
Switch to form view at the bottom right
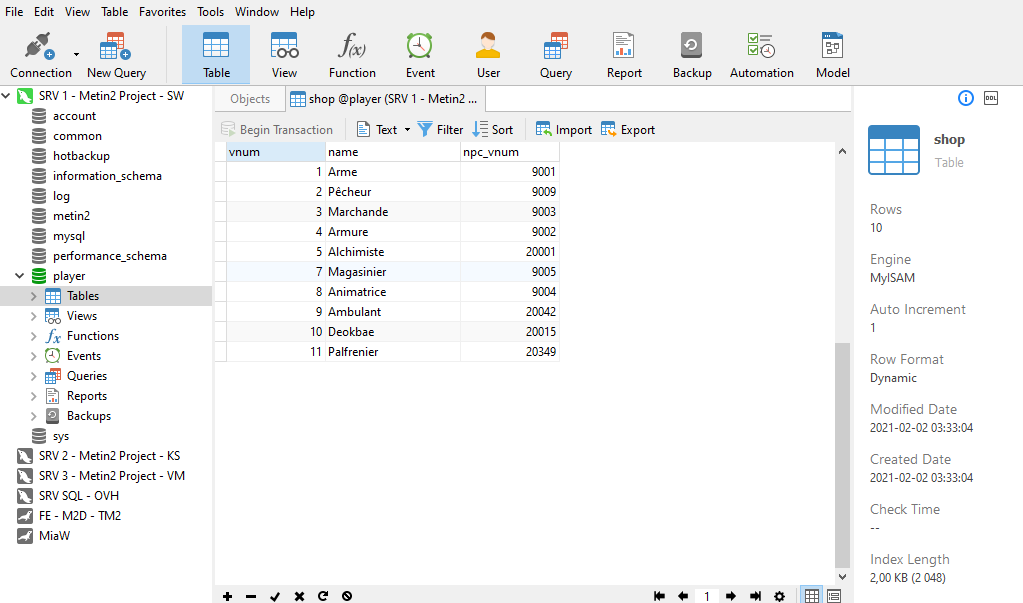(834, 596)
